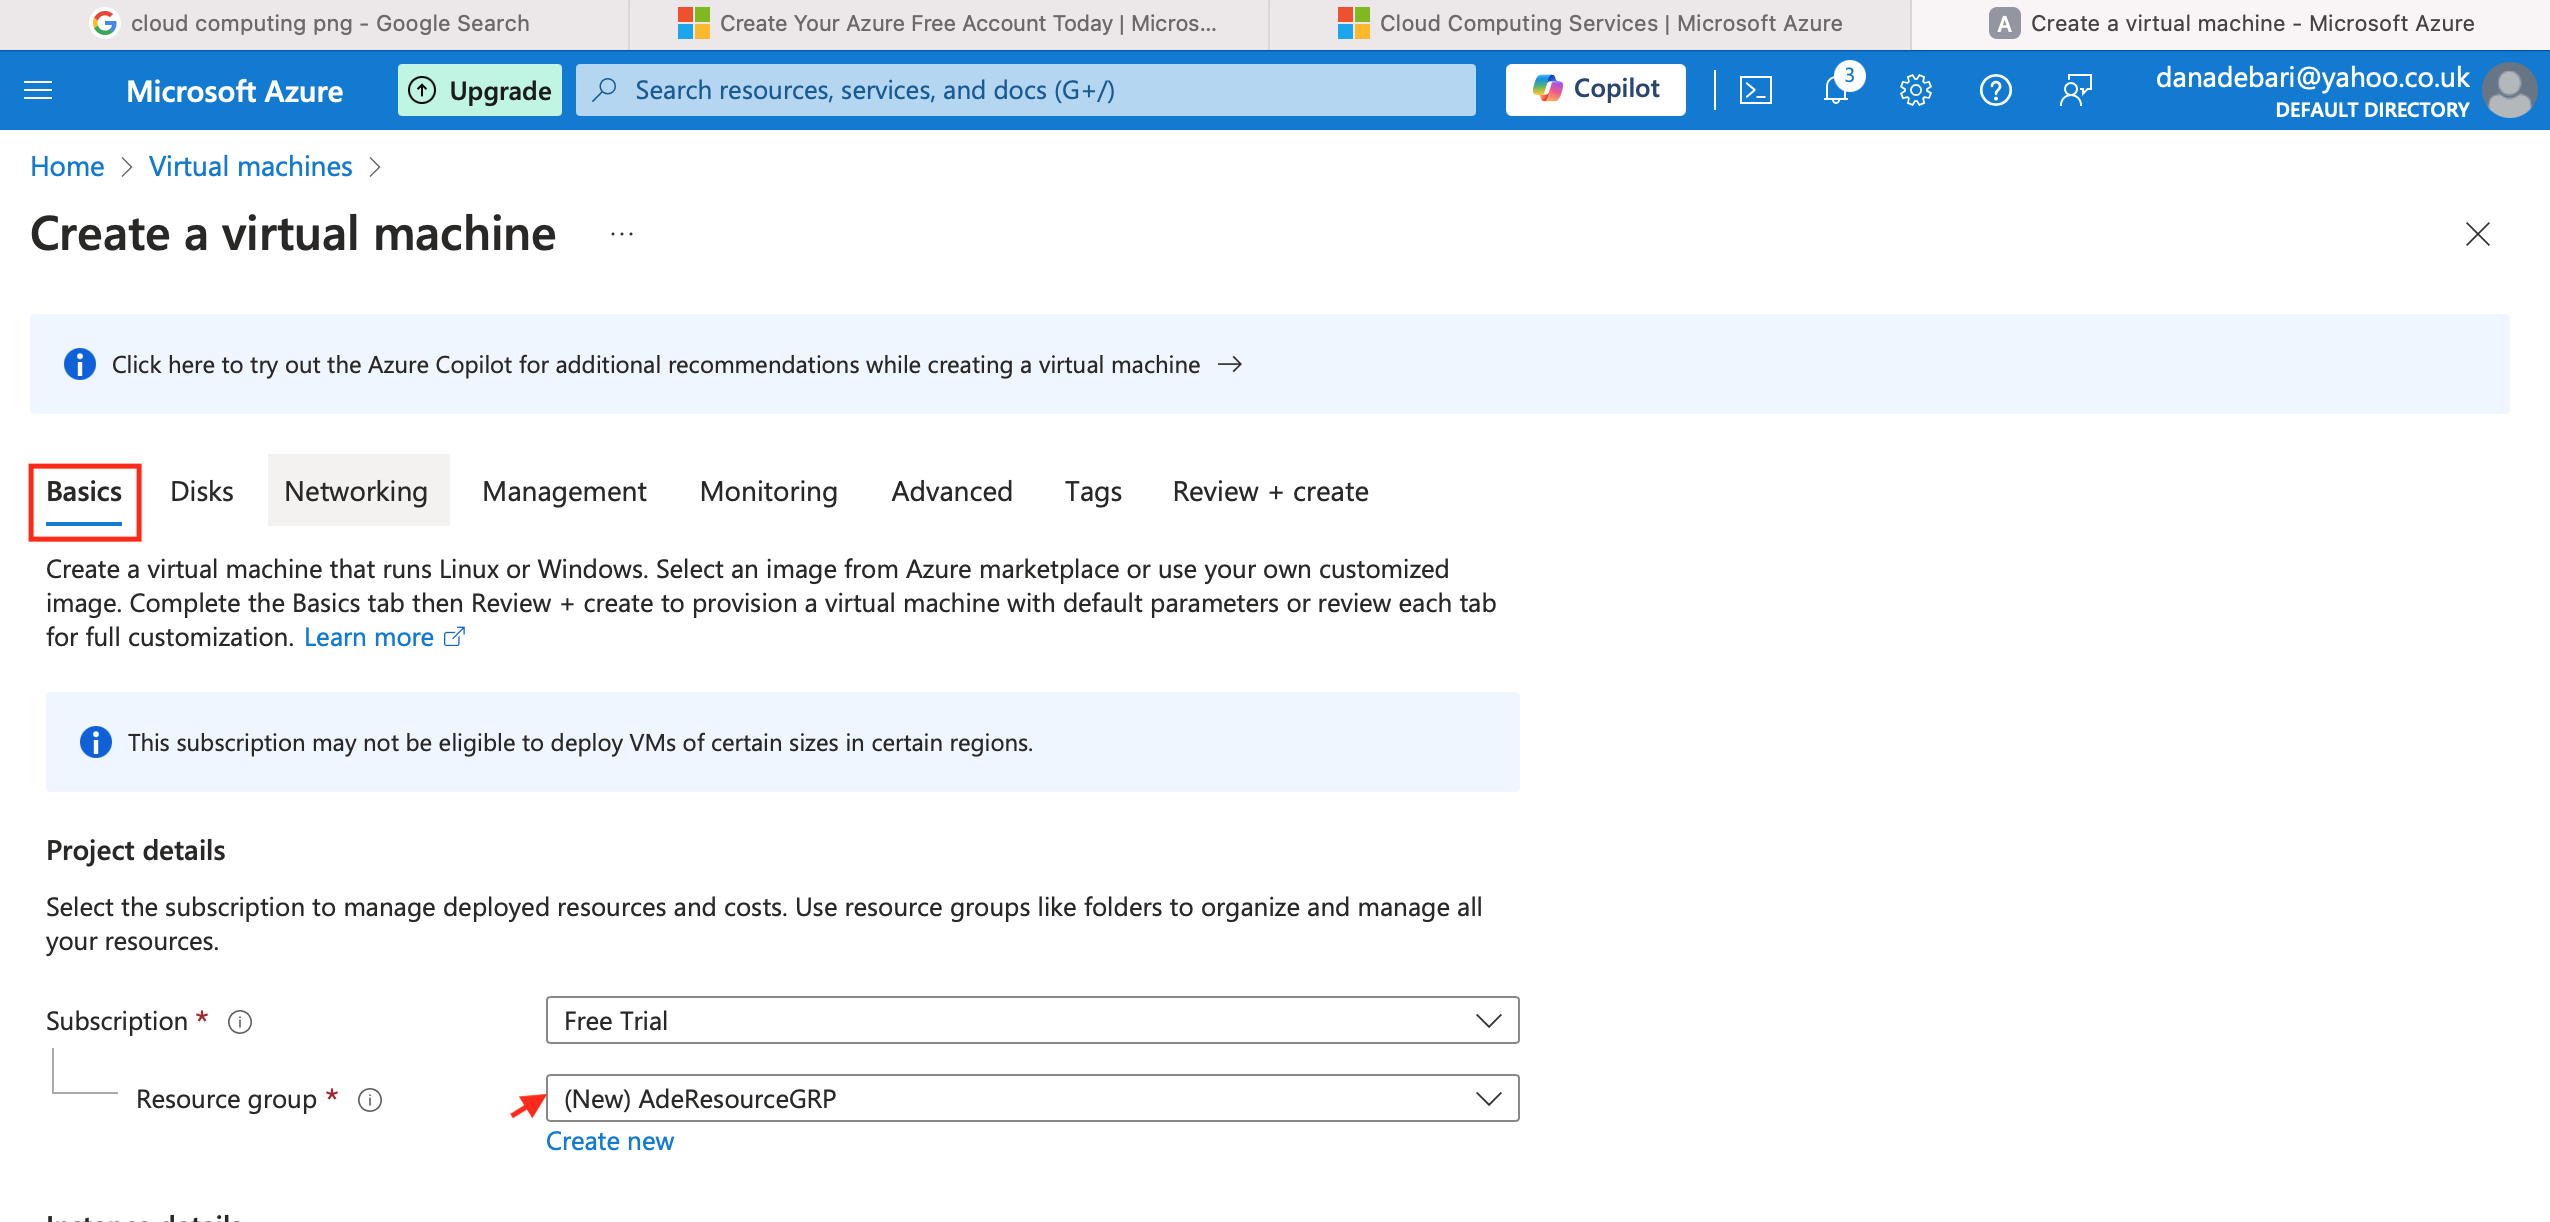Viewport: 2550px width, 1222px height.
Task: Open the hamburger portal menu
Action: [x=38, y=91]
